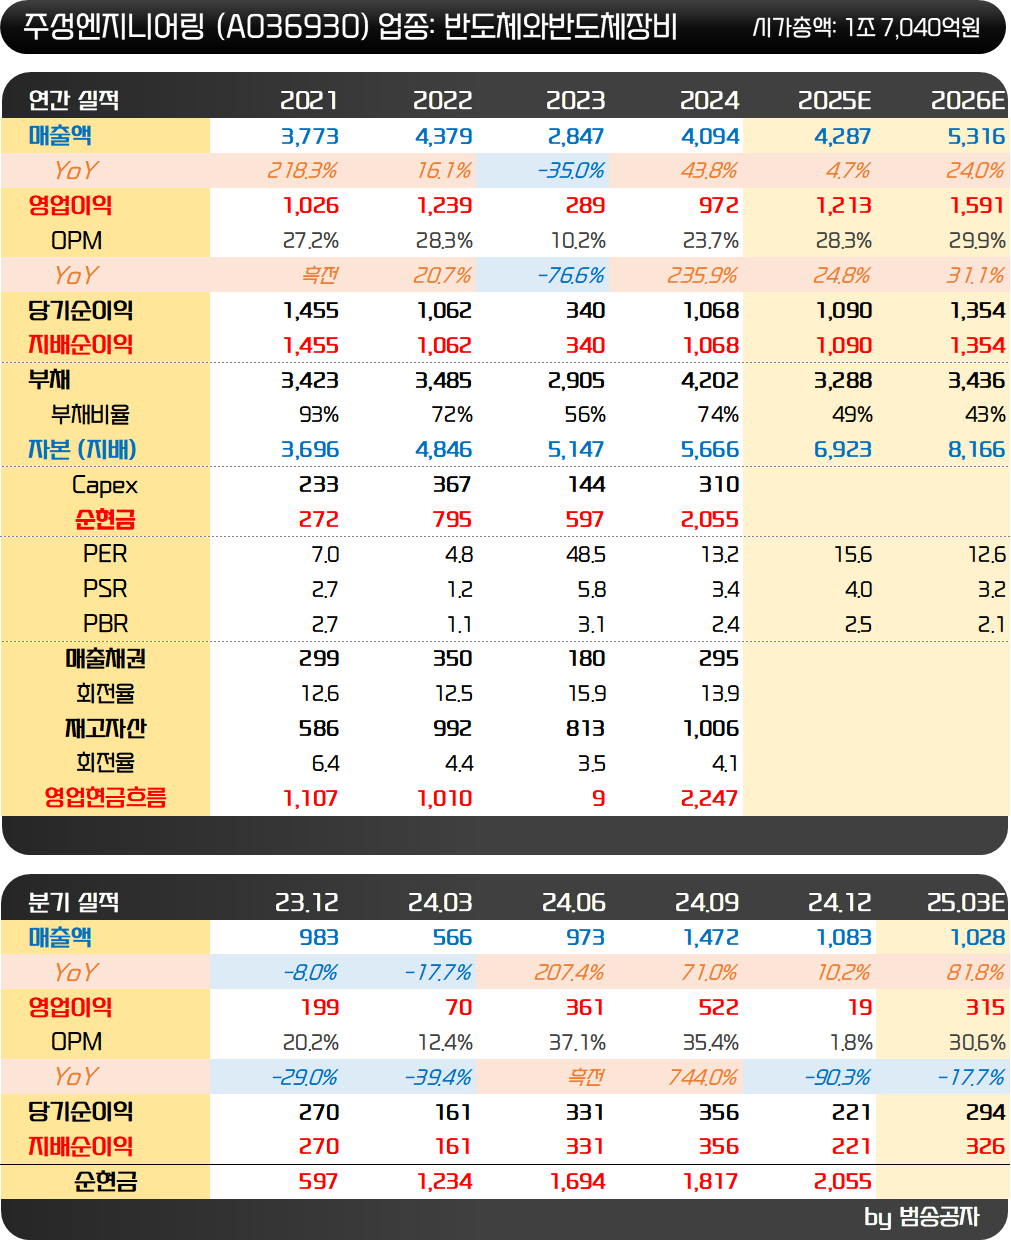Screen dimensions: 1011x1240
Task: Click the annual 매출액 value 3,773
Action: click(309, 136)
